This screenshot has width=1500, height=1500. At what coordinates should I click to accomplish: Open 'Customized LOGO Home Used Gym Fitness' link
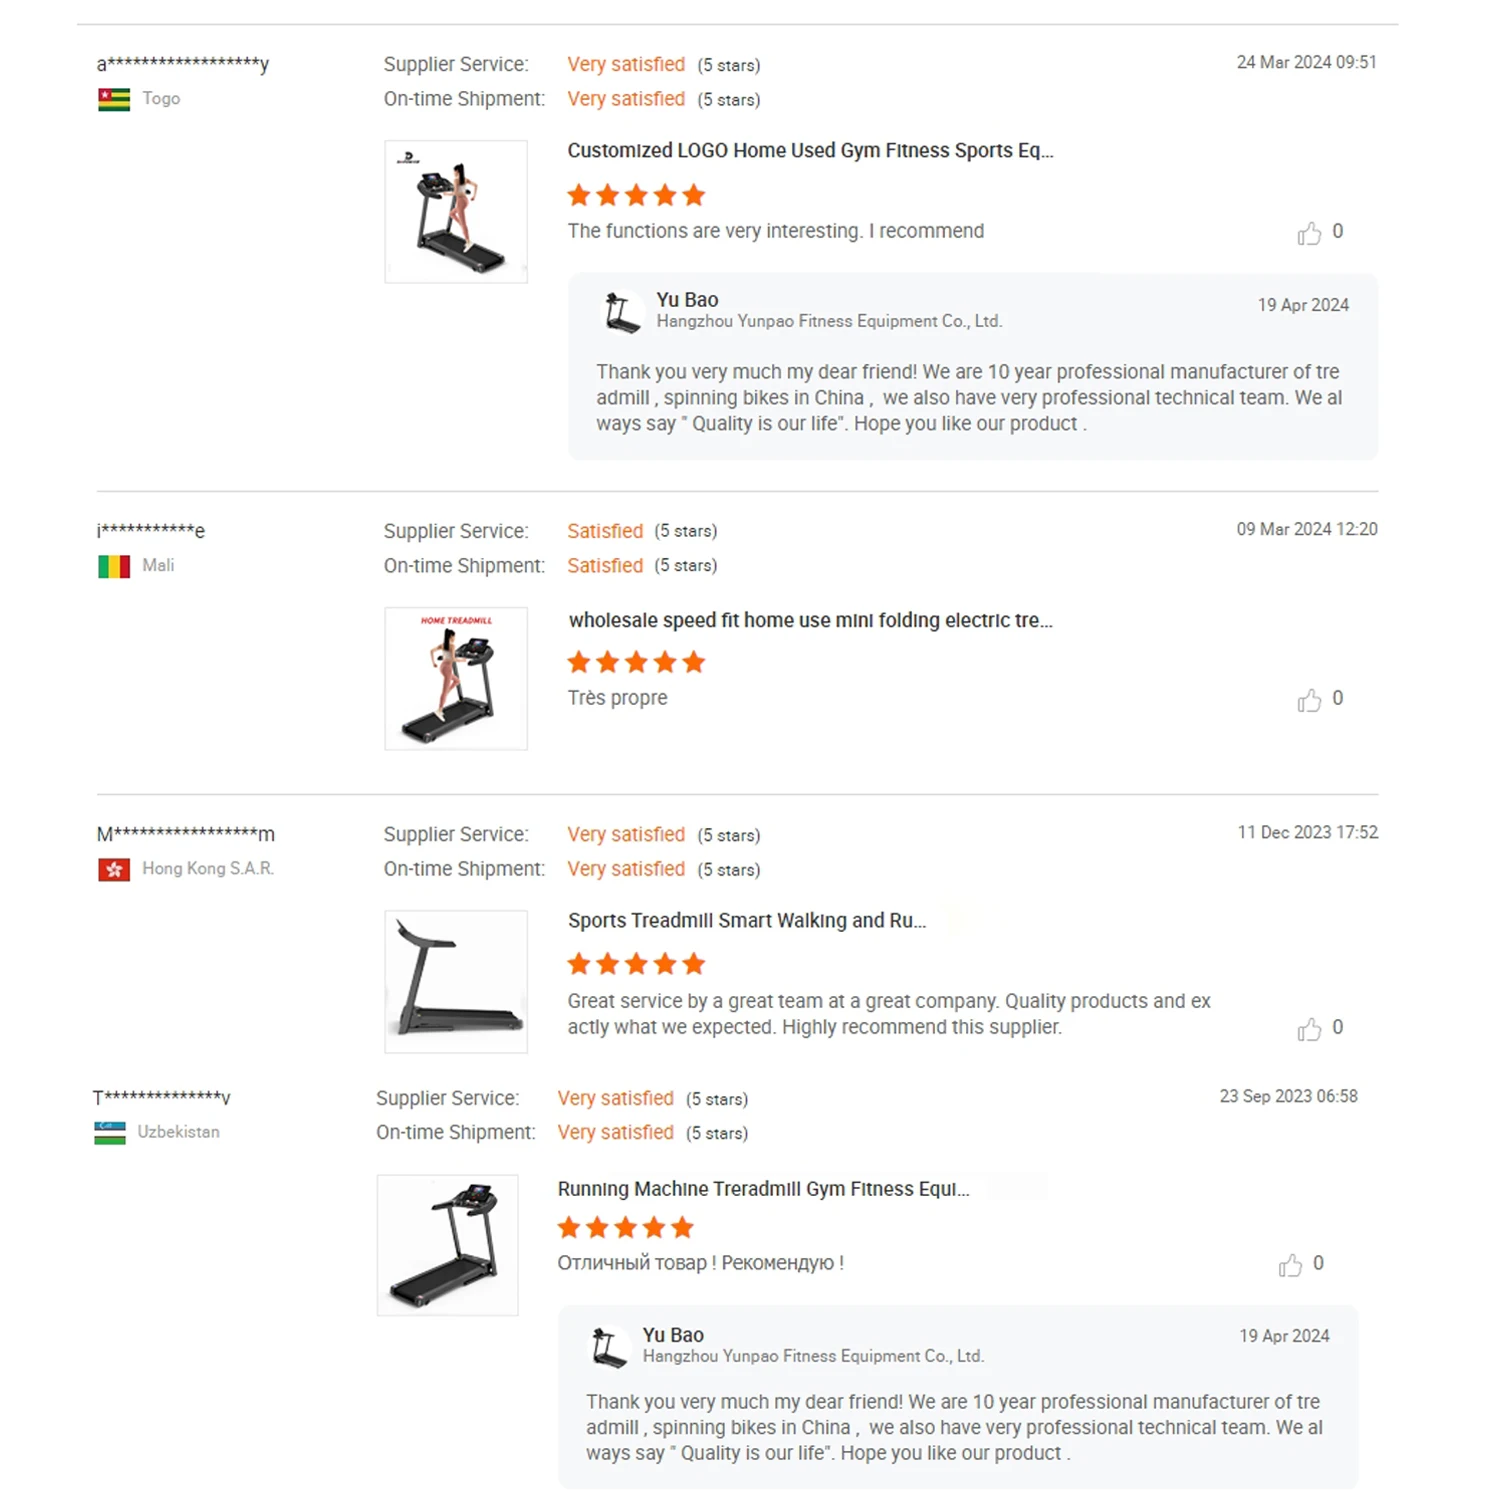point(810,151)
